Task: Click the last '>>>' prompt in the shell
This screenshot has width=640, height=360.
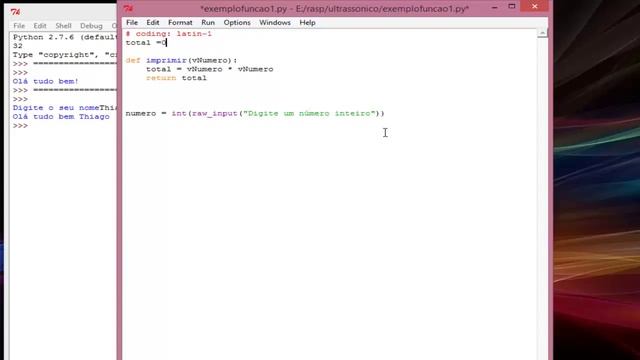Action: [x=20, y=126]
